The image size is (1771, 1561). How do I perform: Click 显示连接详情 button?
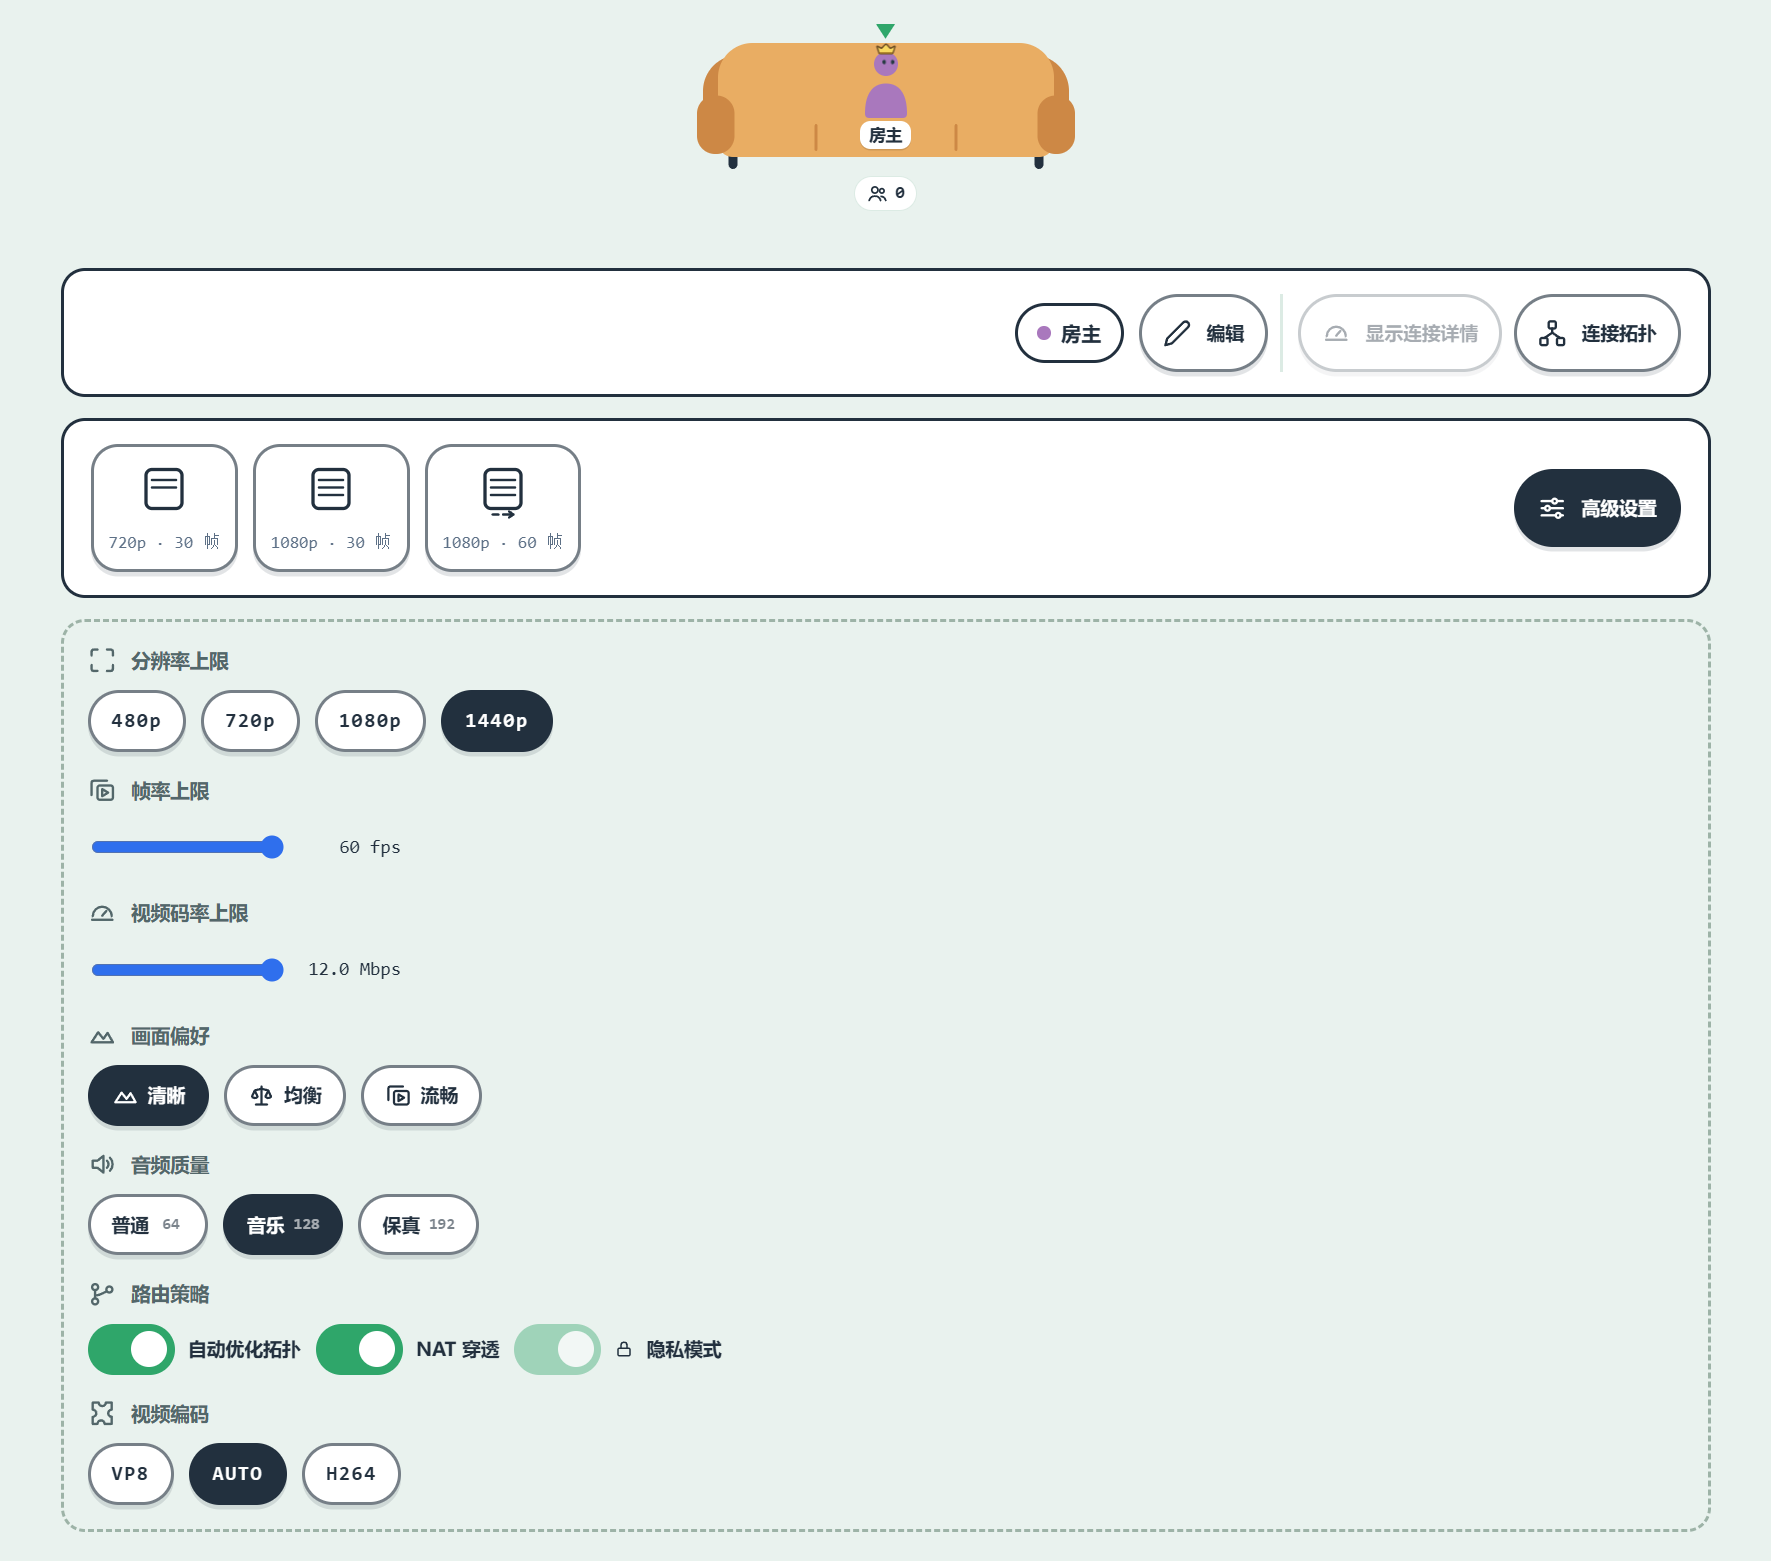click(1400, 333)
